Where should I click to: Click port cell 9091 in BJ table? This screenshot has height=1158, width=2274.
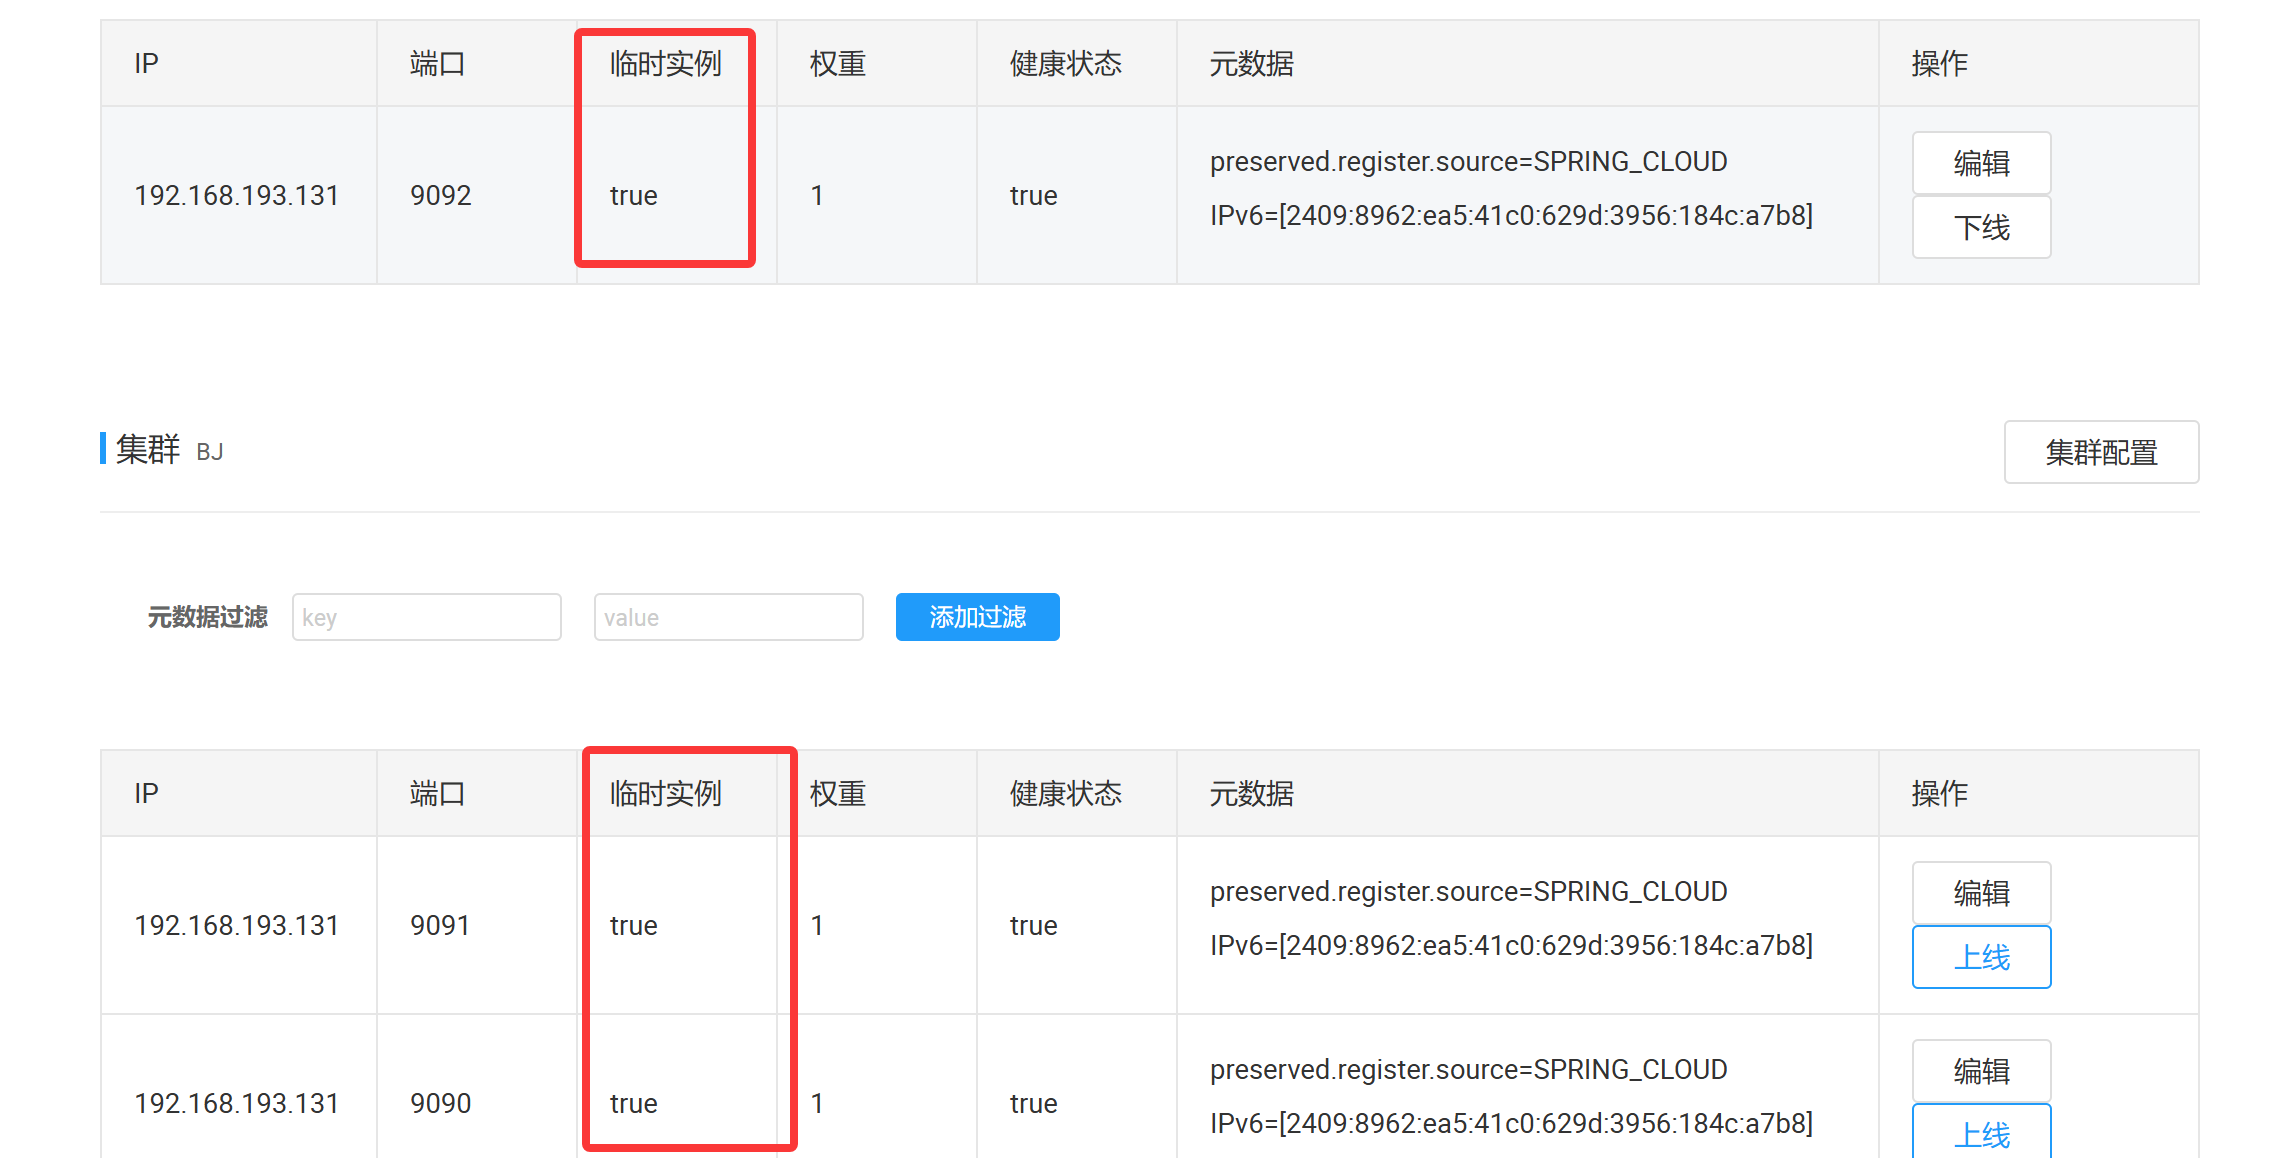click(x=440, y=925)
